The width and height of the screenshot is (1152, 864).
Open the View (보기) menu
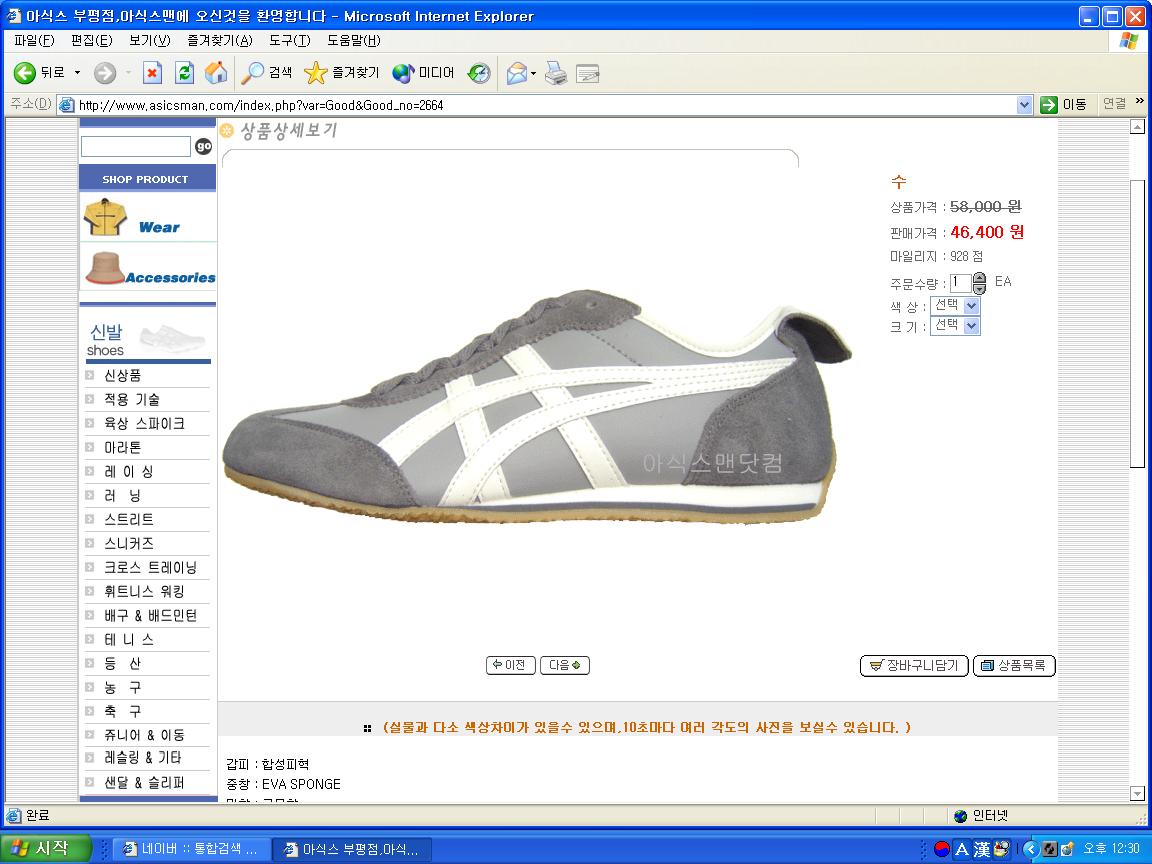click(150, 40)
